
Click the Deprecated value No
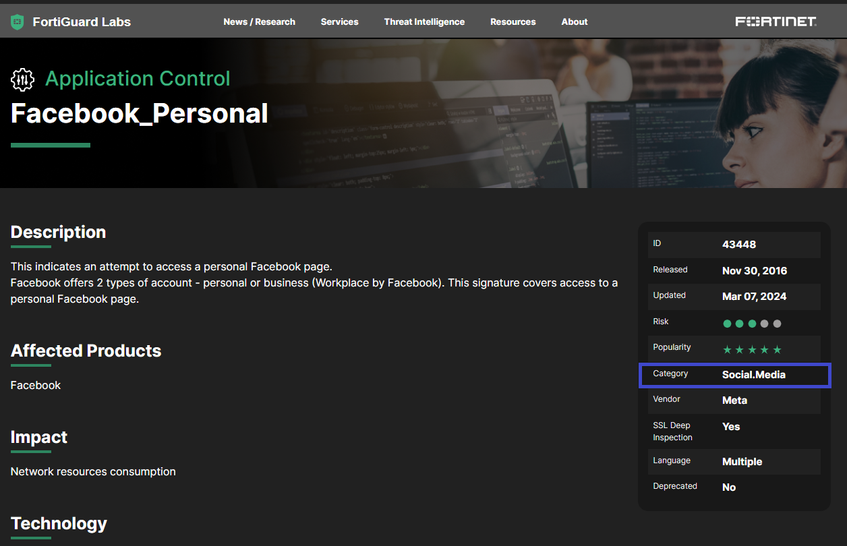pos(729,487)
